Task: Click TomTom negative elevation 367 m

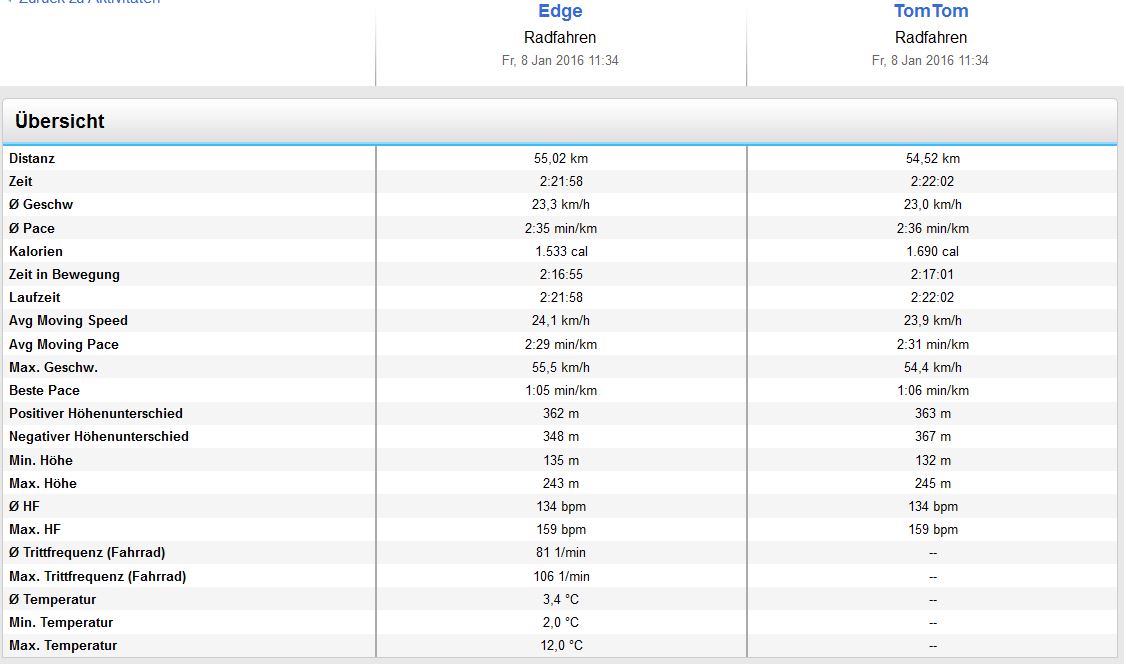Action: (x=932, y=436)
